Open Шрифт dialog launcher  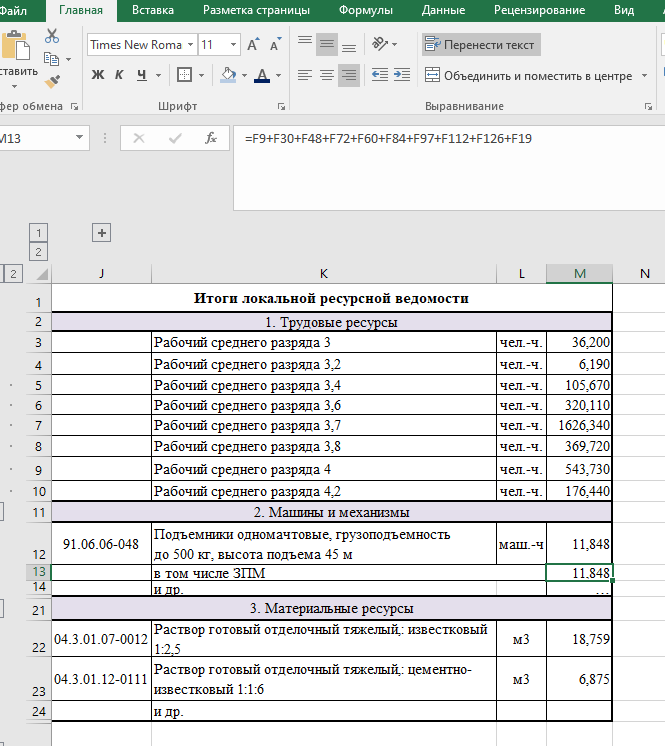pos(281,107)
